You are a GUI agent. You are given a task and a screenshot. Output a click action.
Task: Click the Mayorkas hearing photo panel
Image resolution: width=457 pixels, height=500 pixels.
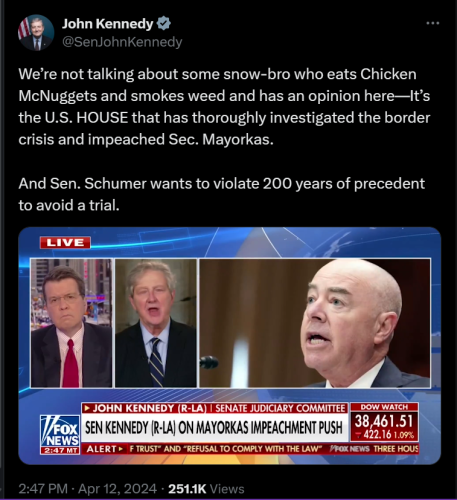pyautogui.click(x=315, y=323)
